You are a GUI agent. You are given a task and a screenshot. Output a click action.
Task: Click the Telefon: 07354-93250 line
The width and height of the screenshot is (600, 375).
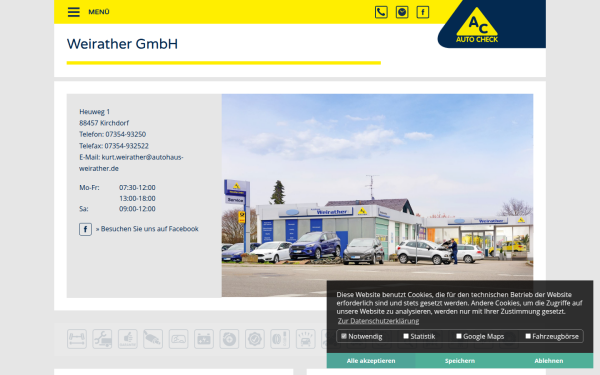(112, 134)
